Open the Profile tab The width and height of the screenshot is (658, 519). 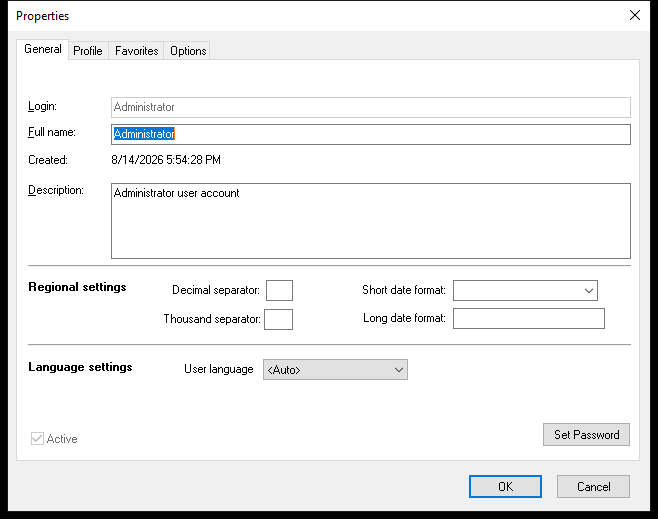pyautogui.click(x=88, y=51)
